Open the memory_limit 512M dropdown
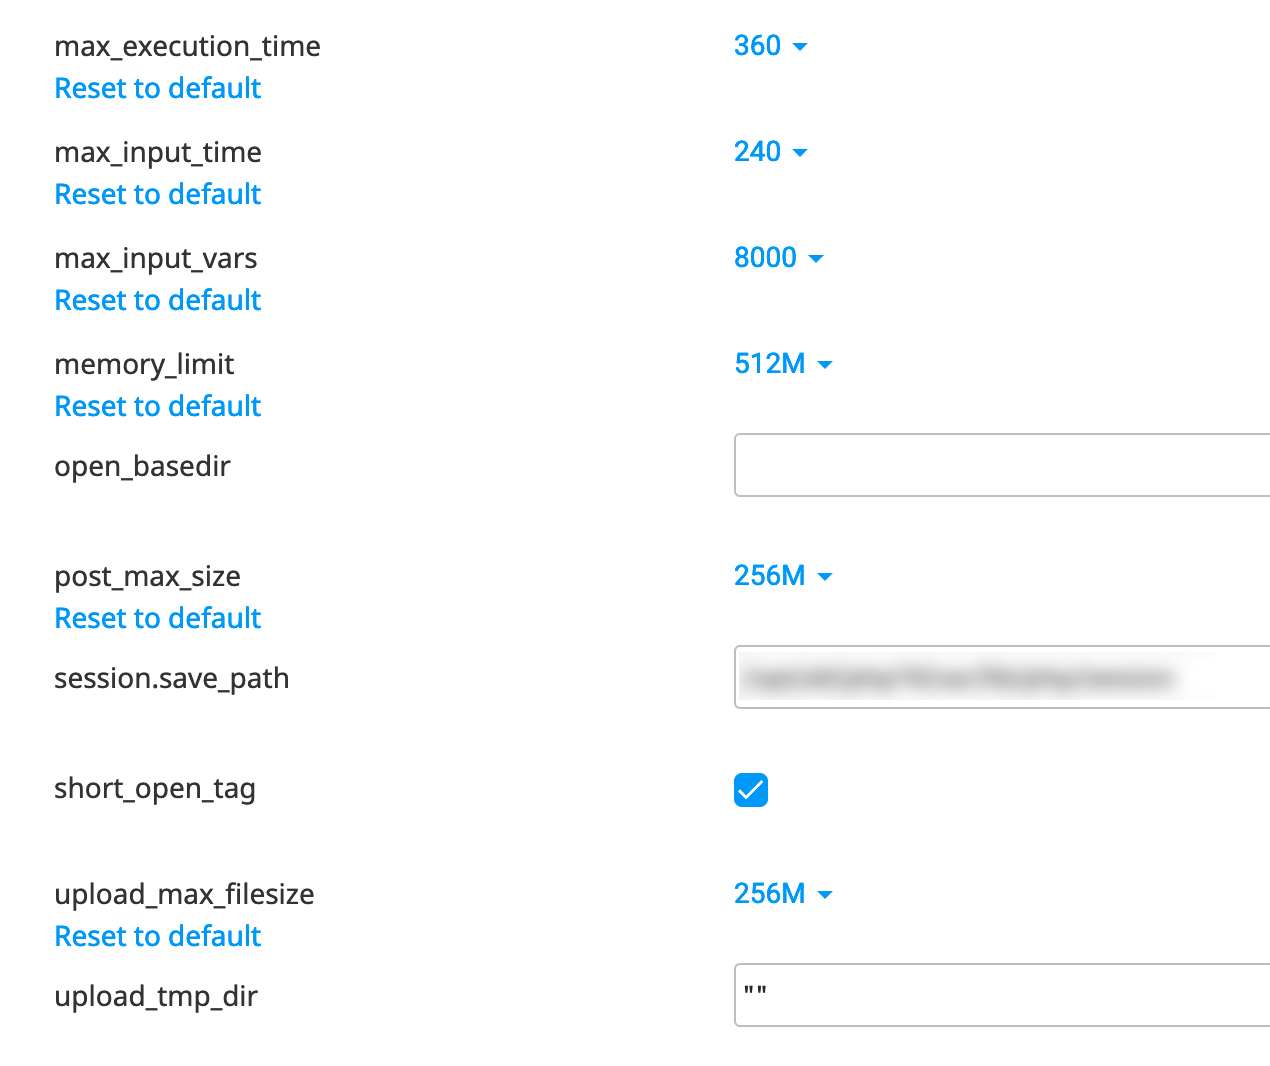Viewport: 1270px width, 1066px height. coord(783,364)
